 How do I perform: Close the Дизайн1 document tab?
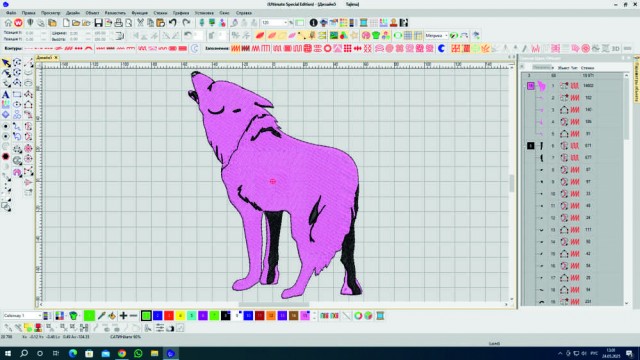coord(56,58)
